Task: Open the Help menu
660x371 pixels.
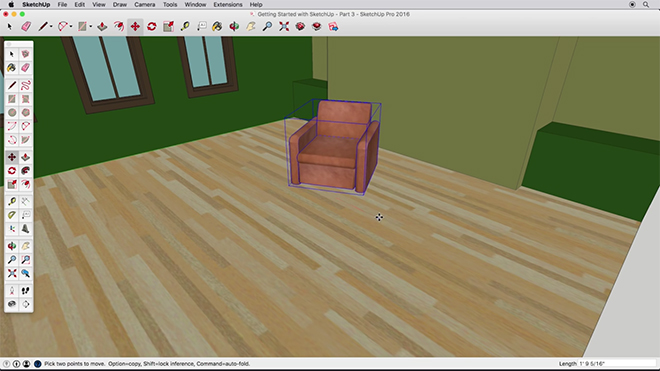Action: [256, 5]
